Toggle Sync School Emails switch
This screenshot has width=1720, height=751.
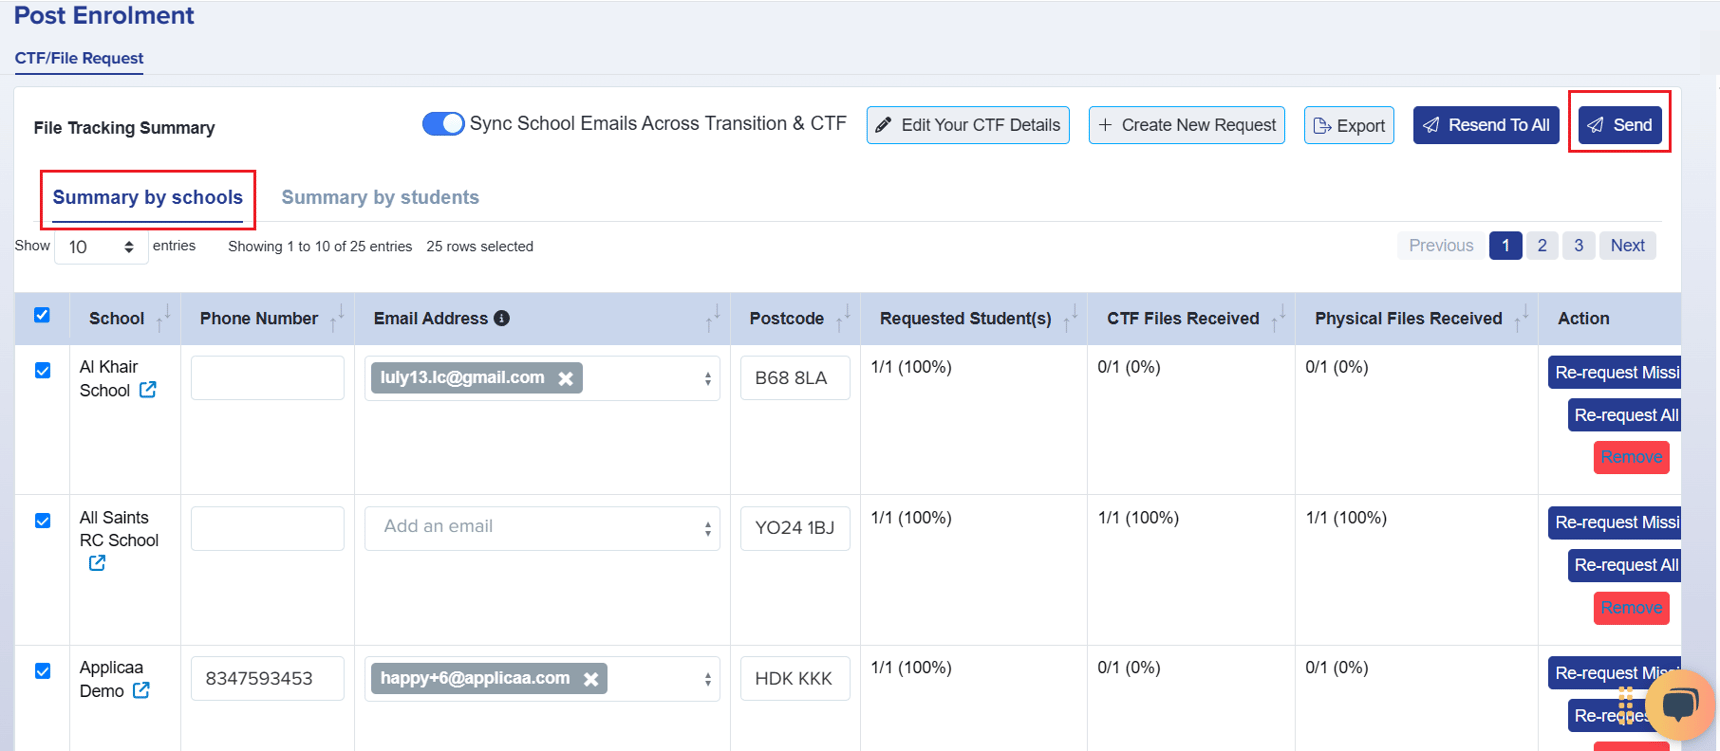click(443, 124)
